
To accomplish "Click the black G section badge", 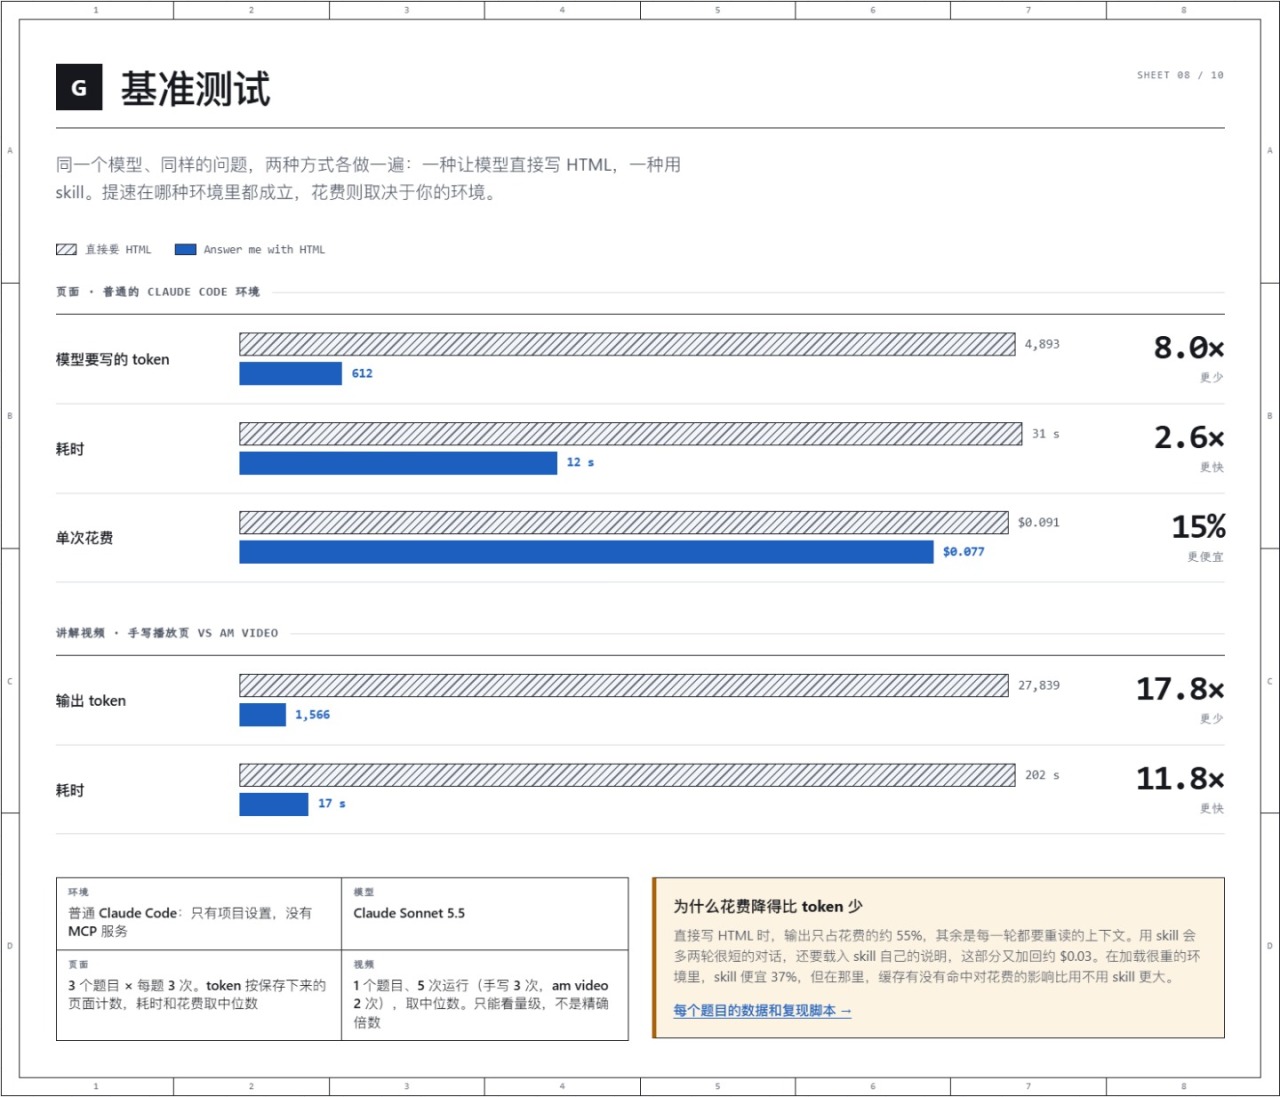I will (x=79, y=88).
